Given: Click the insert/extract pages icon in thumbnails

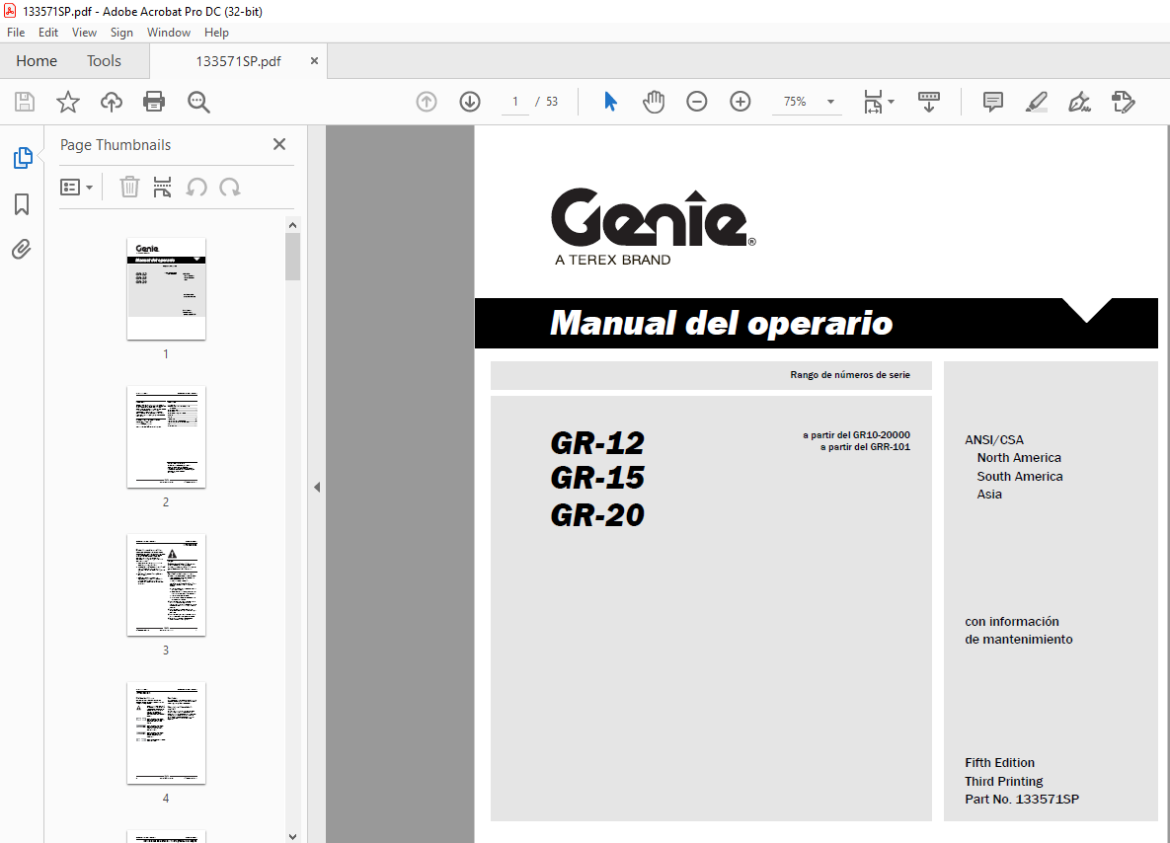Looking at the screenshot, I should [x=162, y=187].
